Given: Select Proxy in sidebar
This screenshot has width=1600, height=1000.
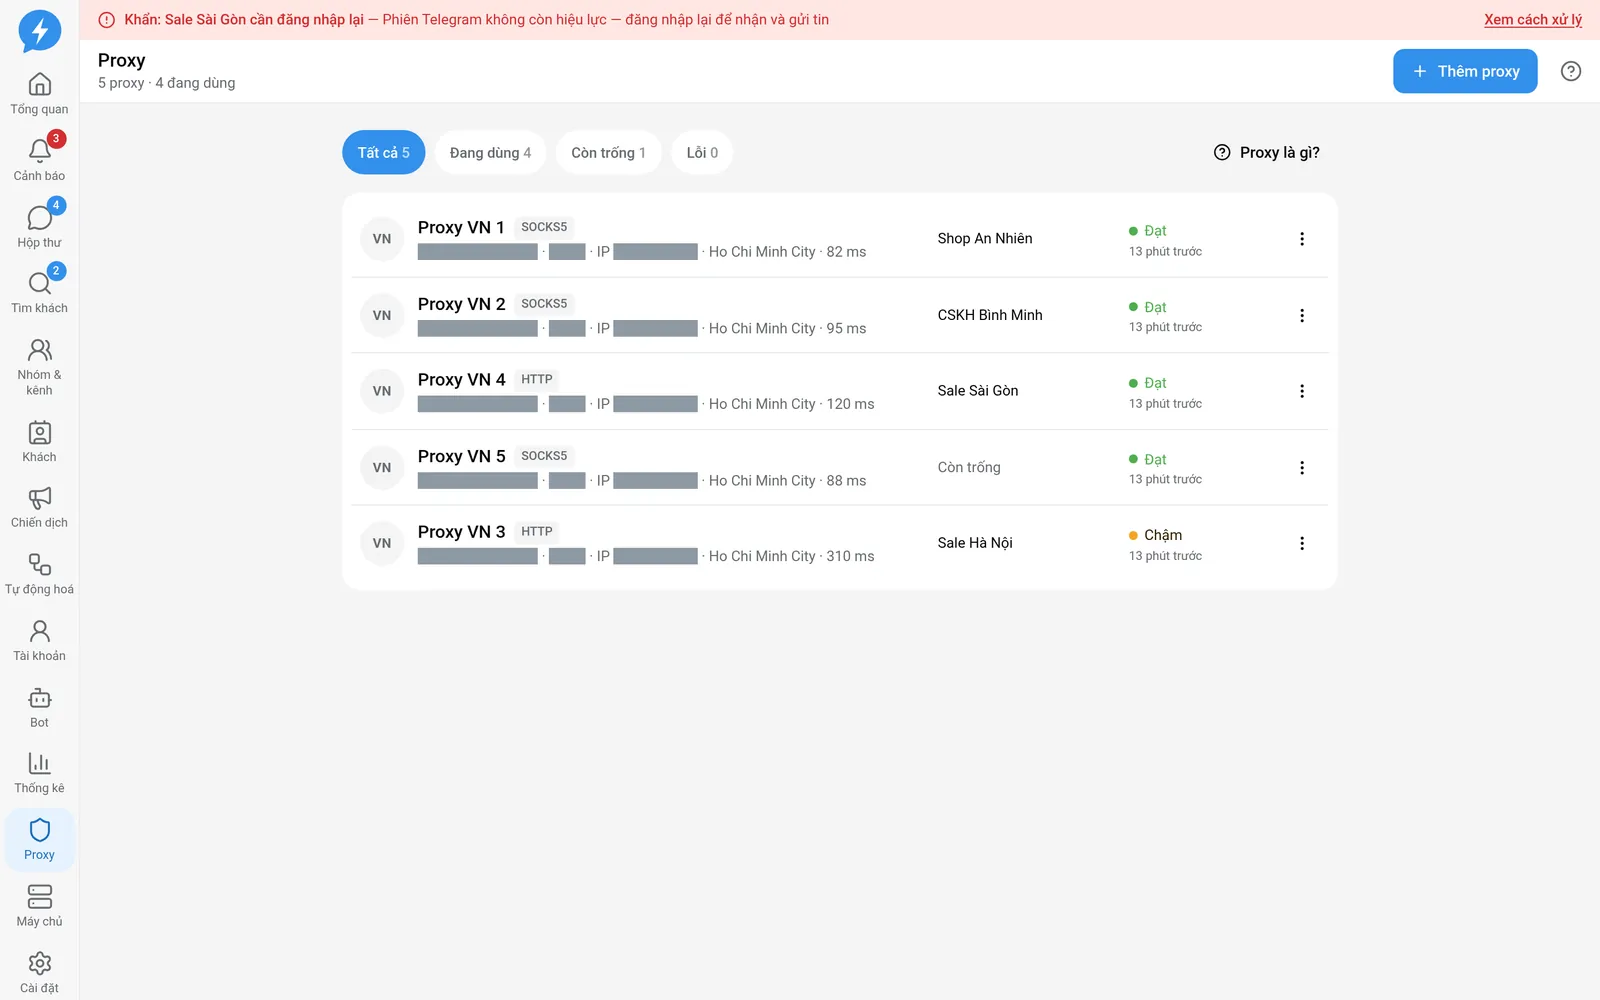Looking at the screenshot, I should click(39, 840).
